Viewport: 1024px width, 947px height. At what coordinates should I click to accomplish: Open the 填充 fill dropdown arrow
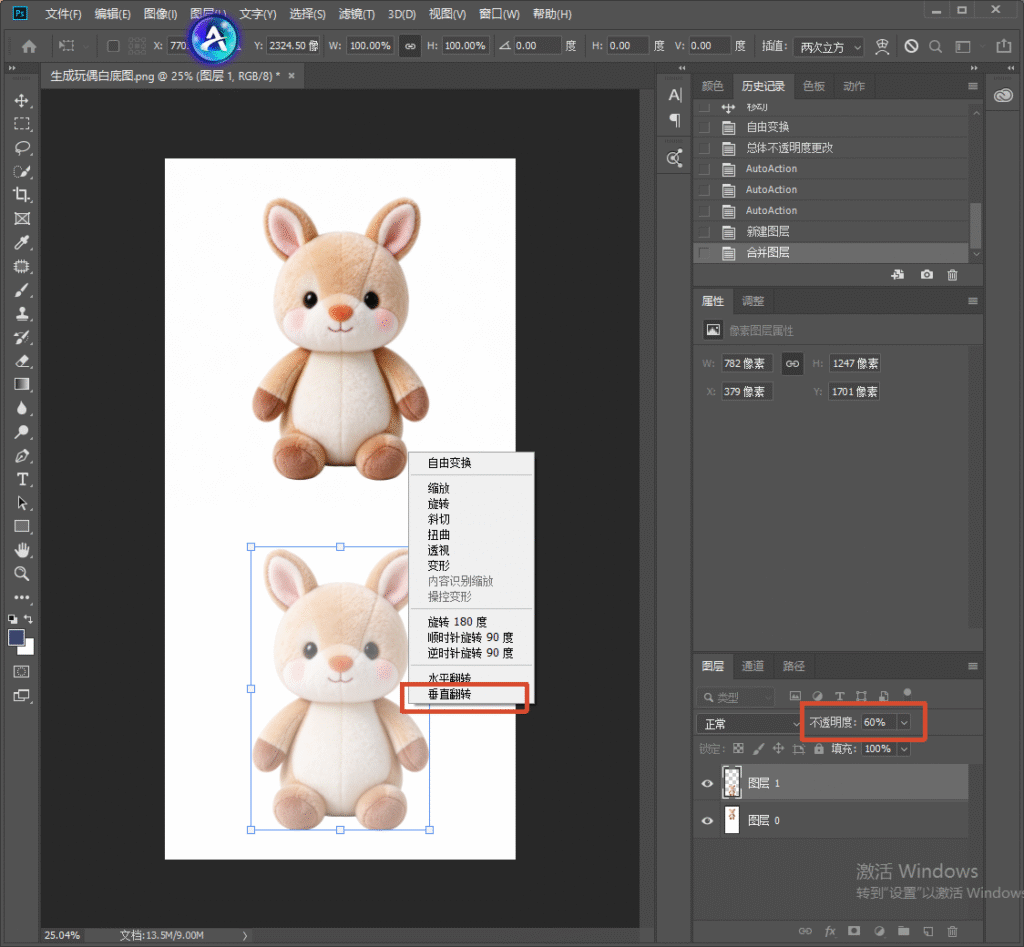click(904, 749)
